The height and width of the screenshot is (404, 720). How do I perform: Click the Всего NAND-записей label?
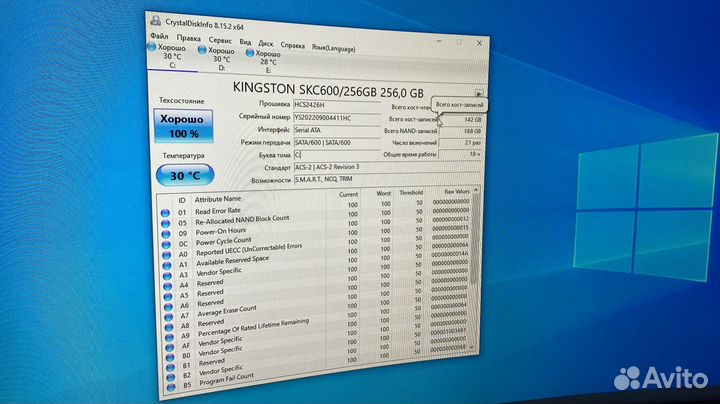411,131
